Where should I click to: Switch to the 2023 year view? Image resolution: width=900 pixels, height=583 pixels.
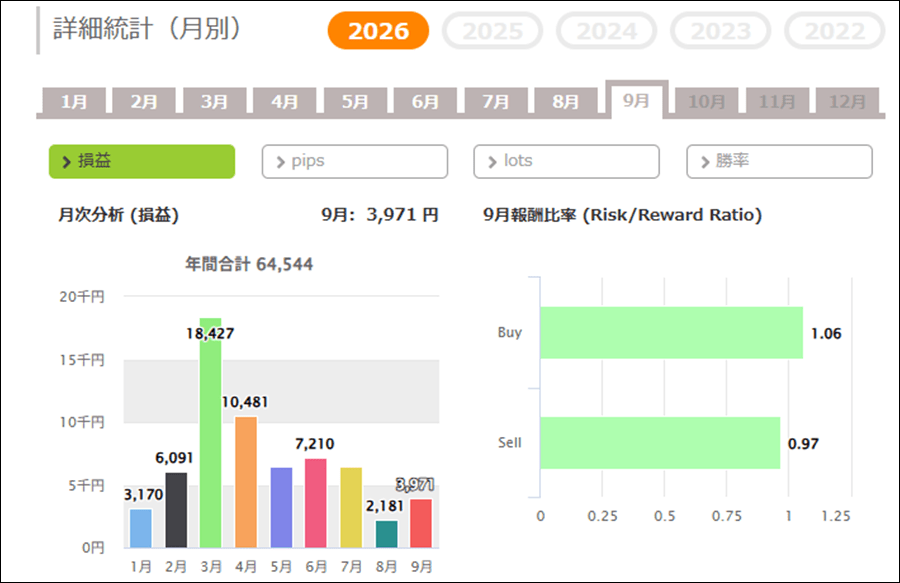click(x=720, y=30)
